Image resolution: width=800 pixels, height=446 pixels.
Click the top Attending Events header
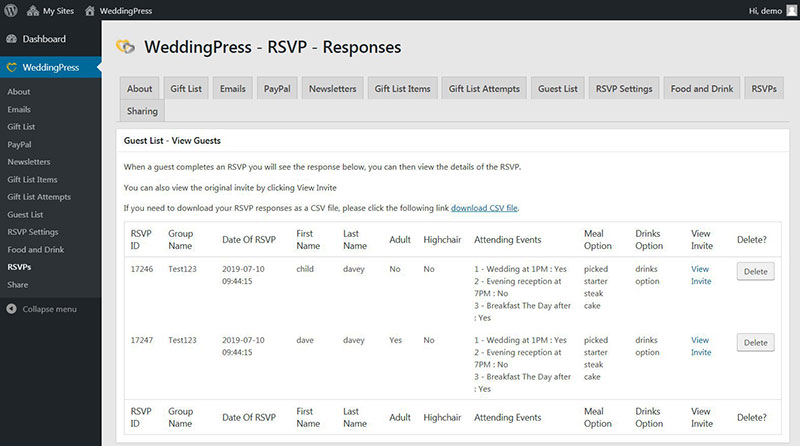tap(508, 239)
